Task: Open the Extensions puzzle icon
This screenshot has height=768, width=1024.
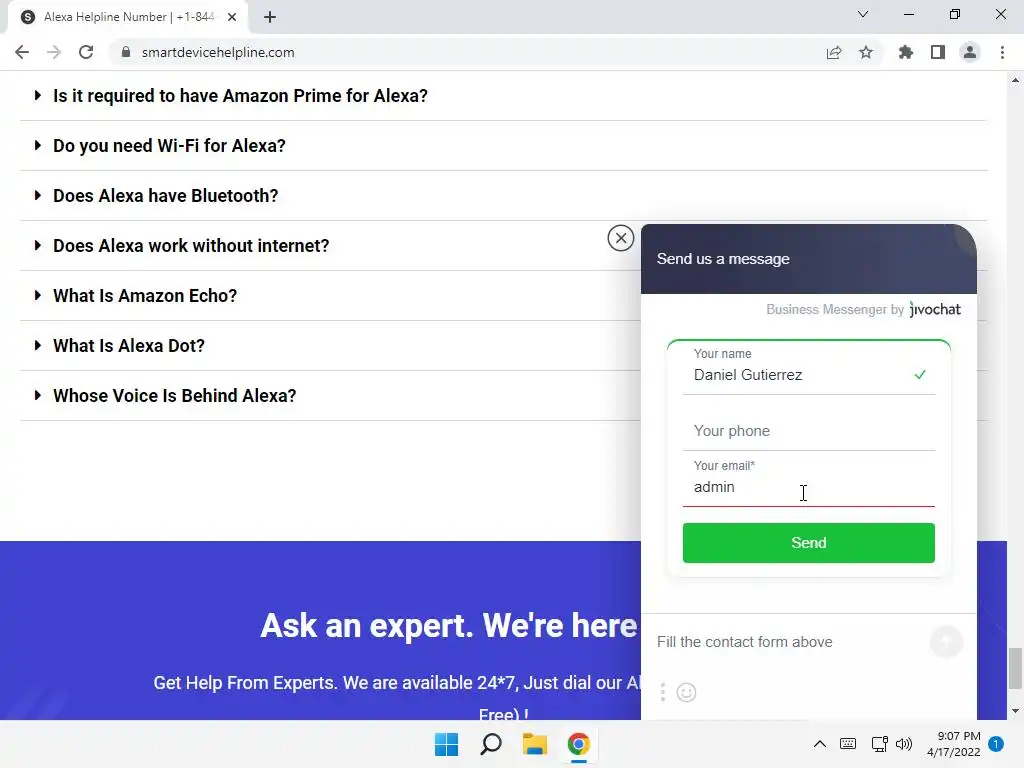Action: coord(906,52)
